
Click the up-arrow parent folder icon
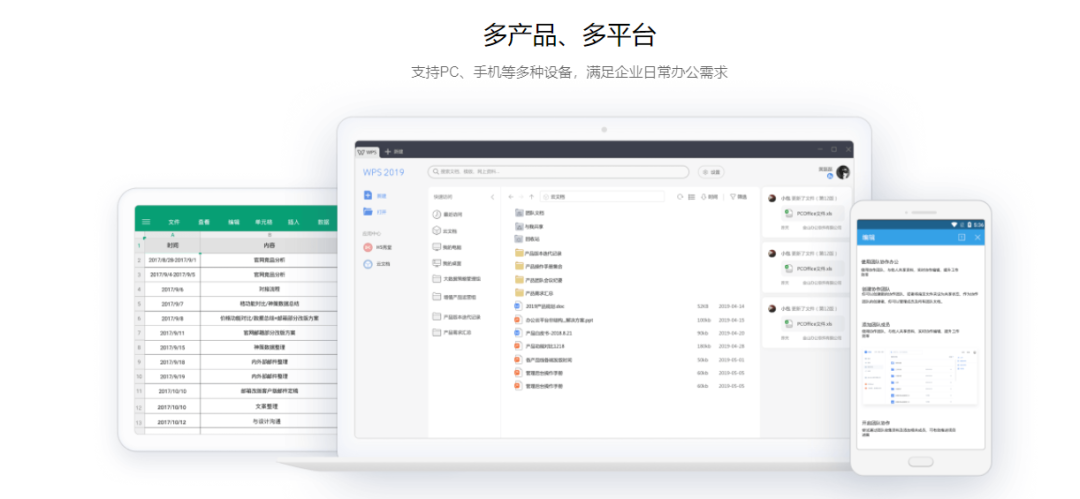[531, 197]
